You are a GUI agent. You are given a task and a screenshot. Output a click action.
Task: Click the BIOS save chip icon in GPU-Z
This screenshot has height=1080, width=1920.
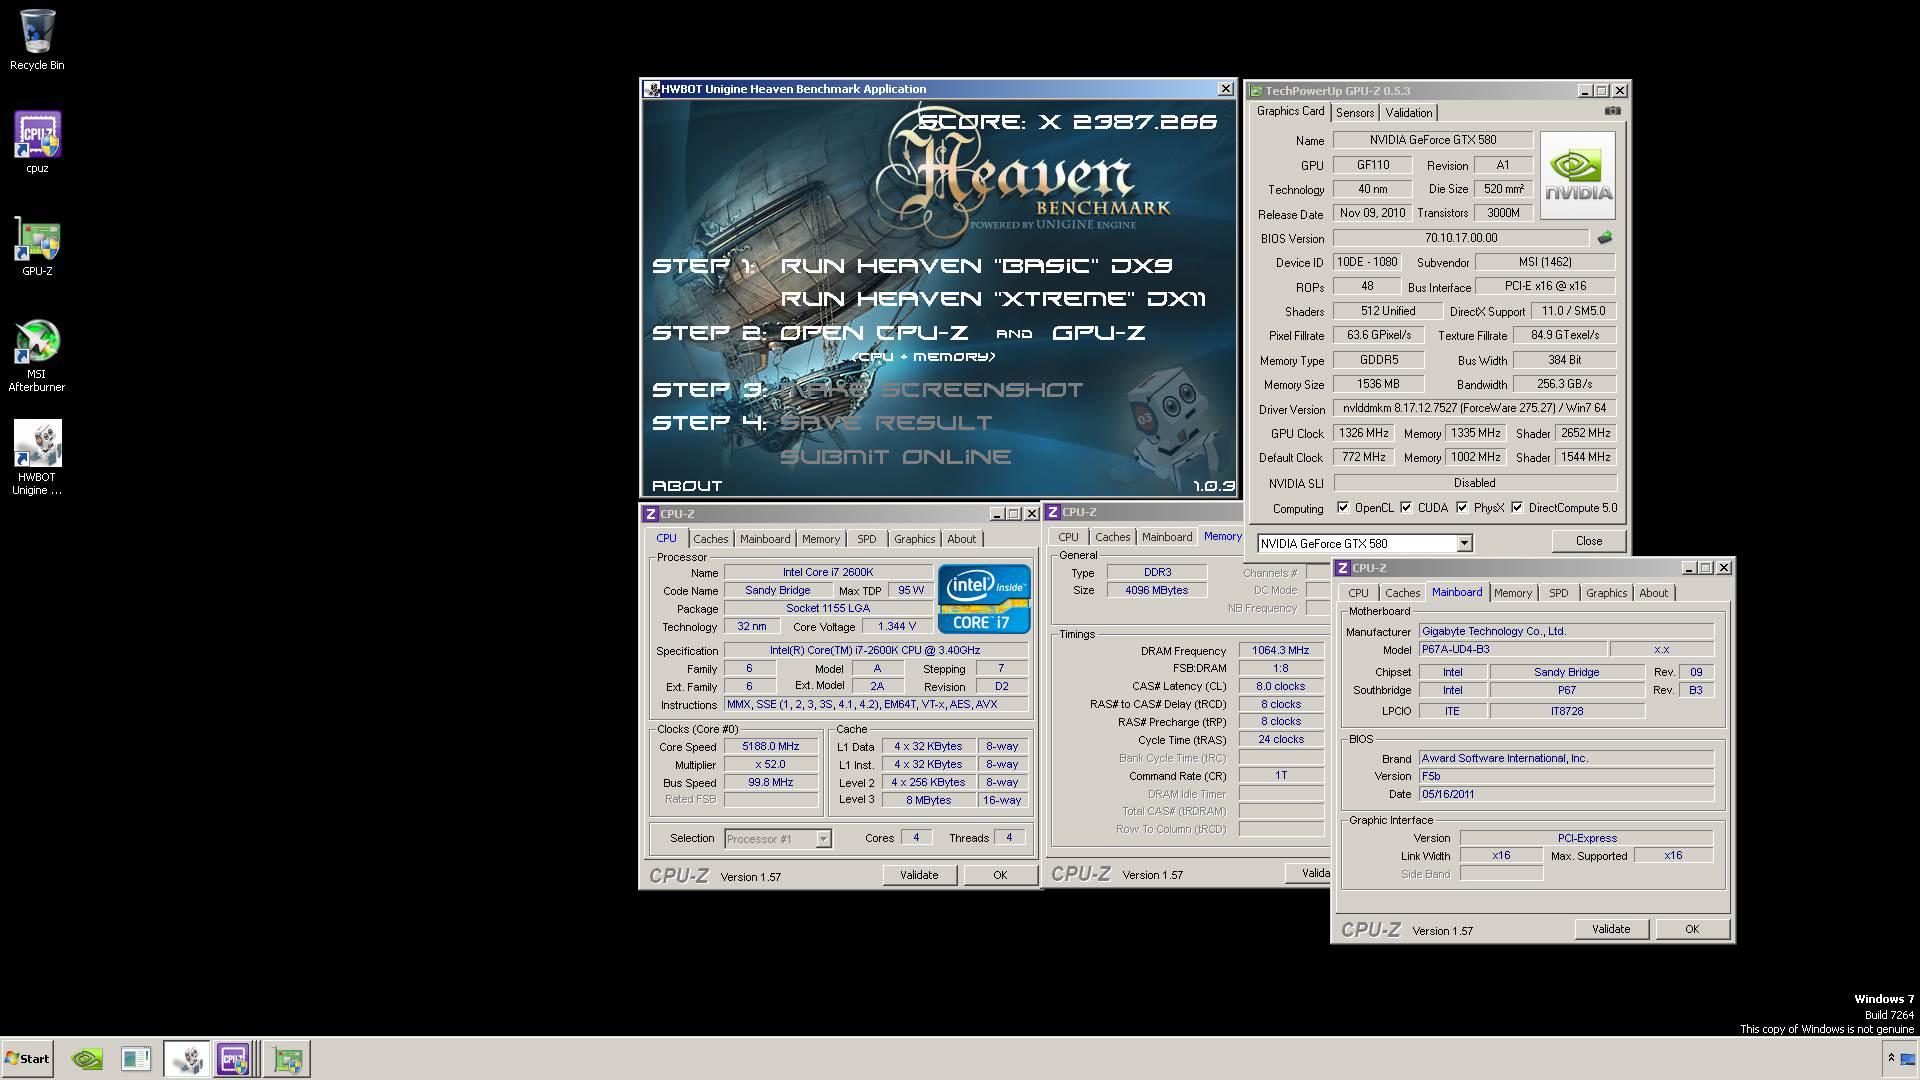tap(1604, 238)
